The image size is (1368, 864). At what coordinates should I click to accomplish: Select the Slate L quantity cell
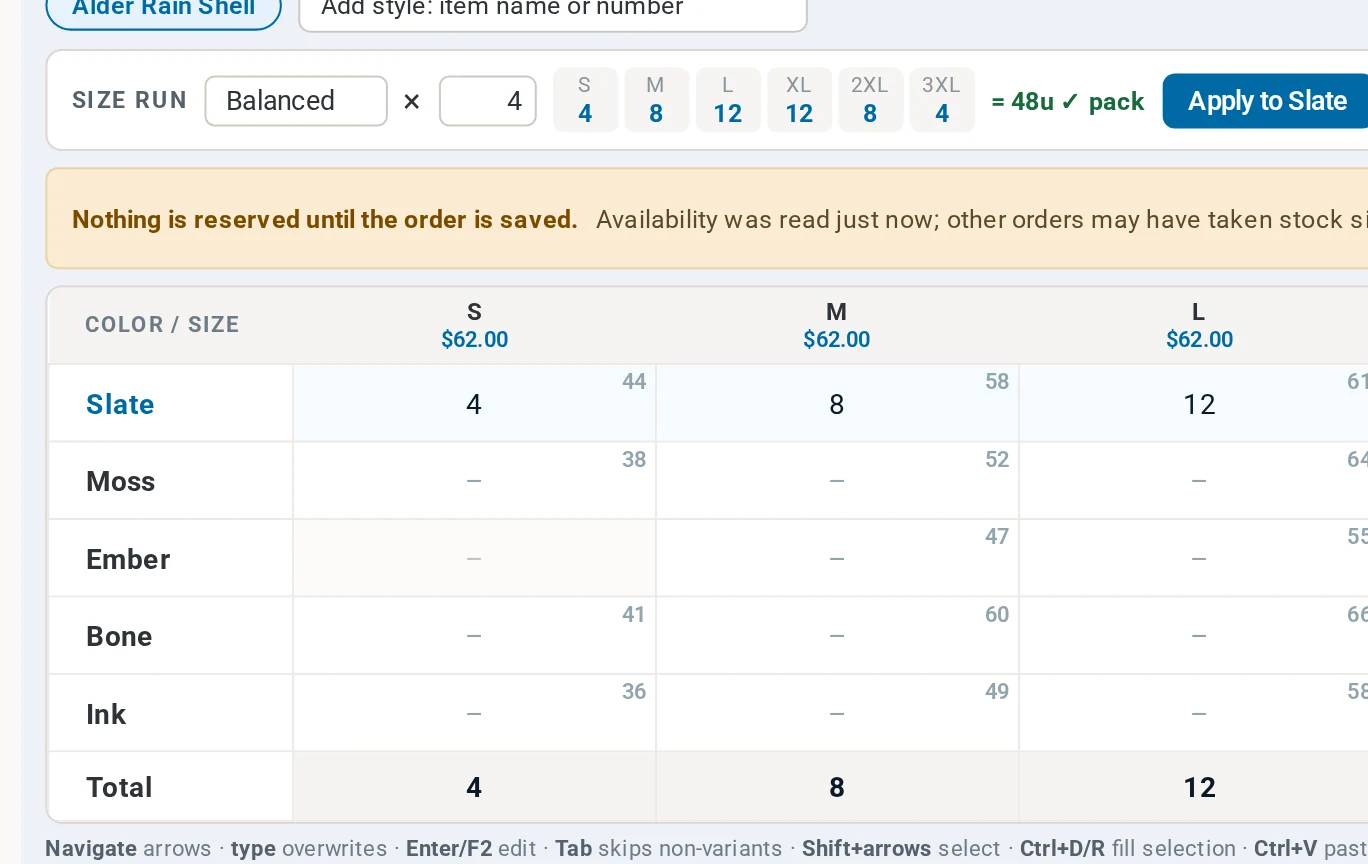[x=1194, y=404]
